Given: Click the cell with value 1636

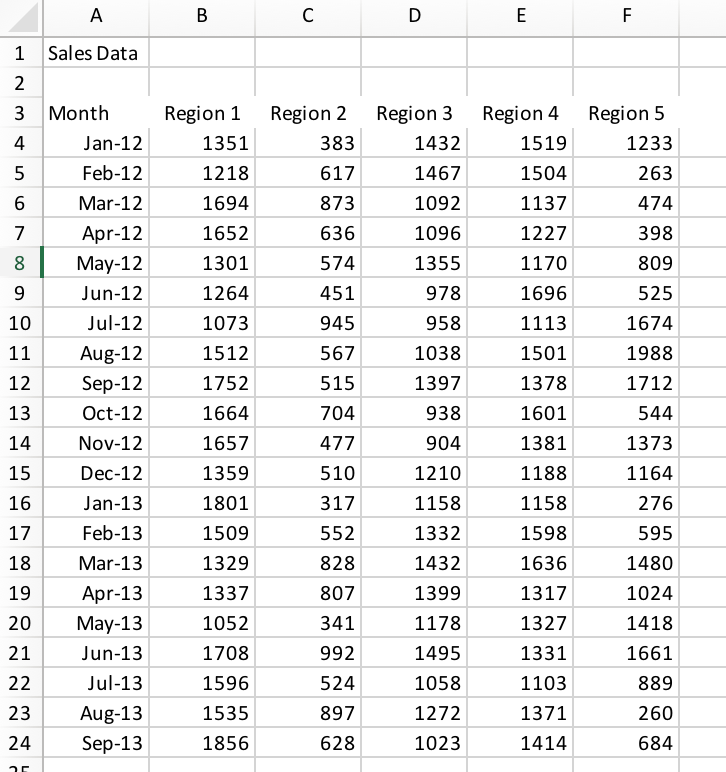Looking at the screenshot, I should point(520,563).
